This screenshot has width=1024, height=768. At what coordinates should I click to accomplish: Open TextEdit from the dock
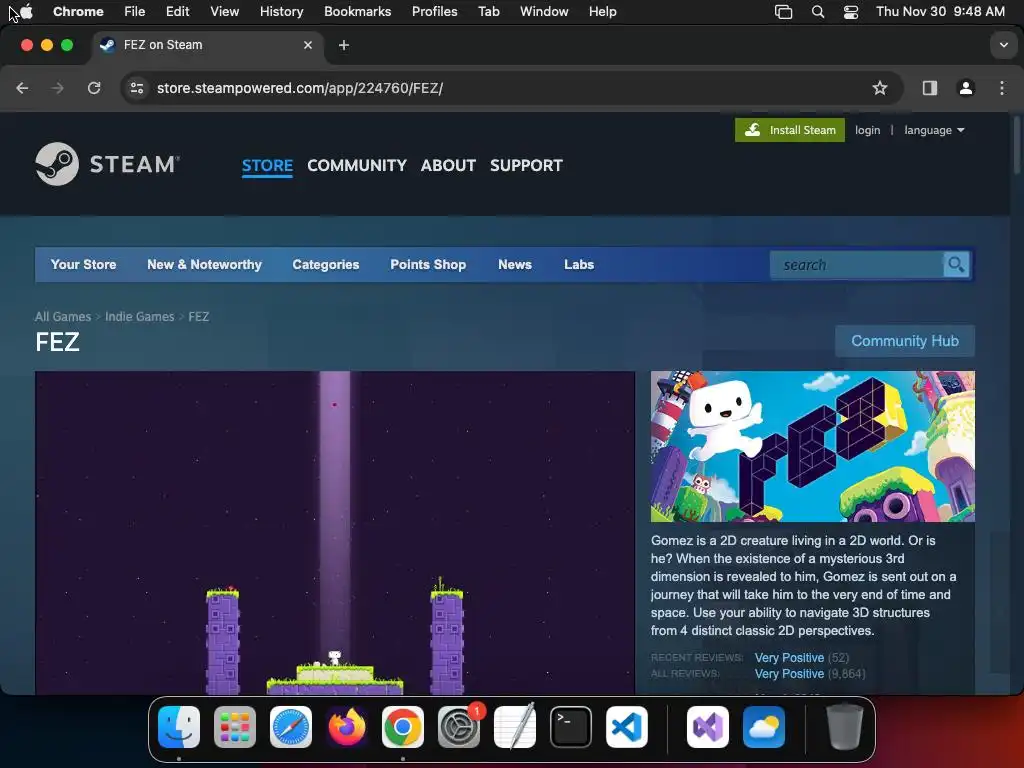coord(515,727)
